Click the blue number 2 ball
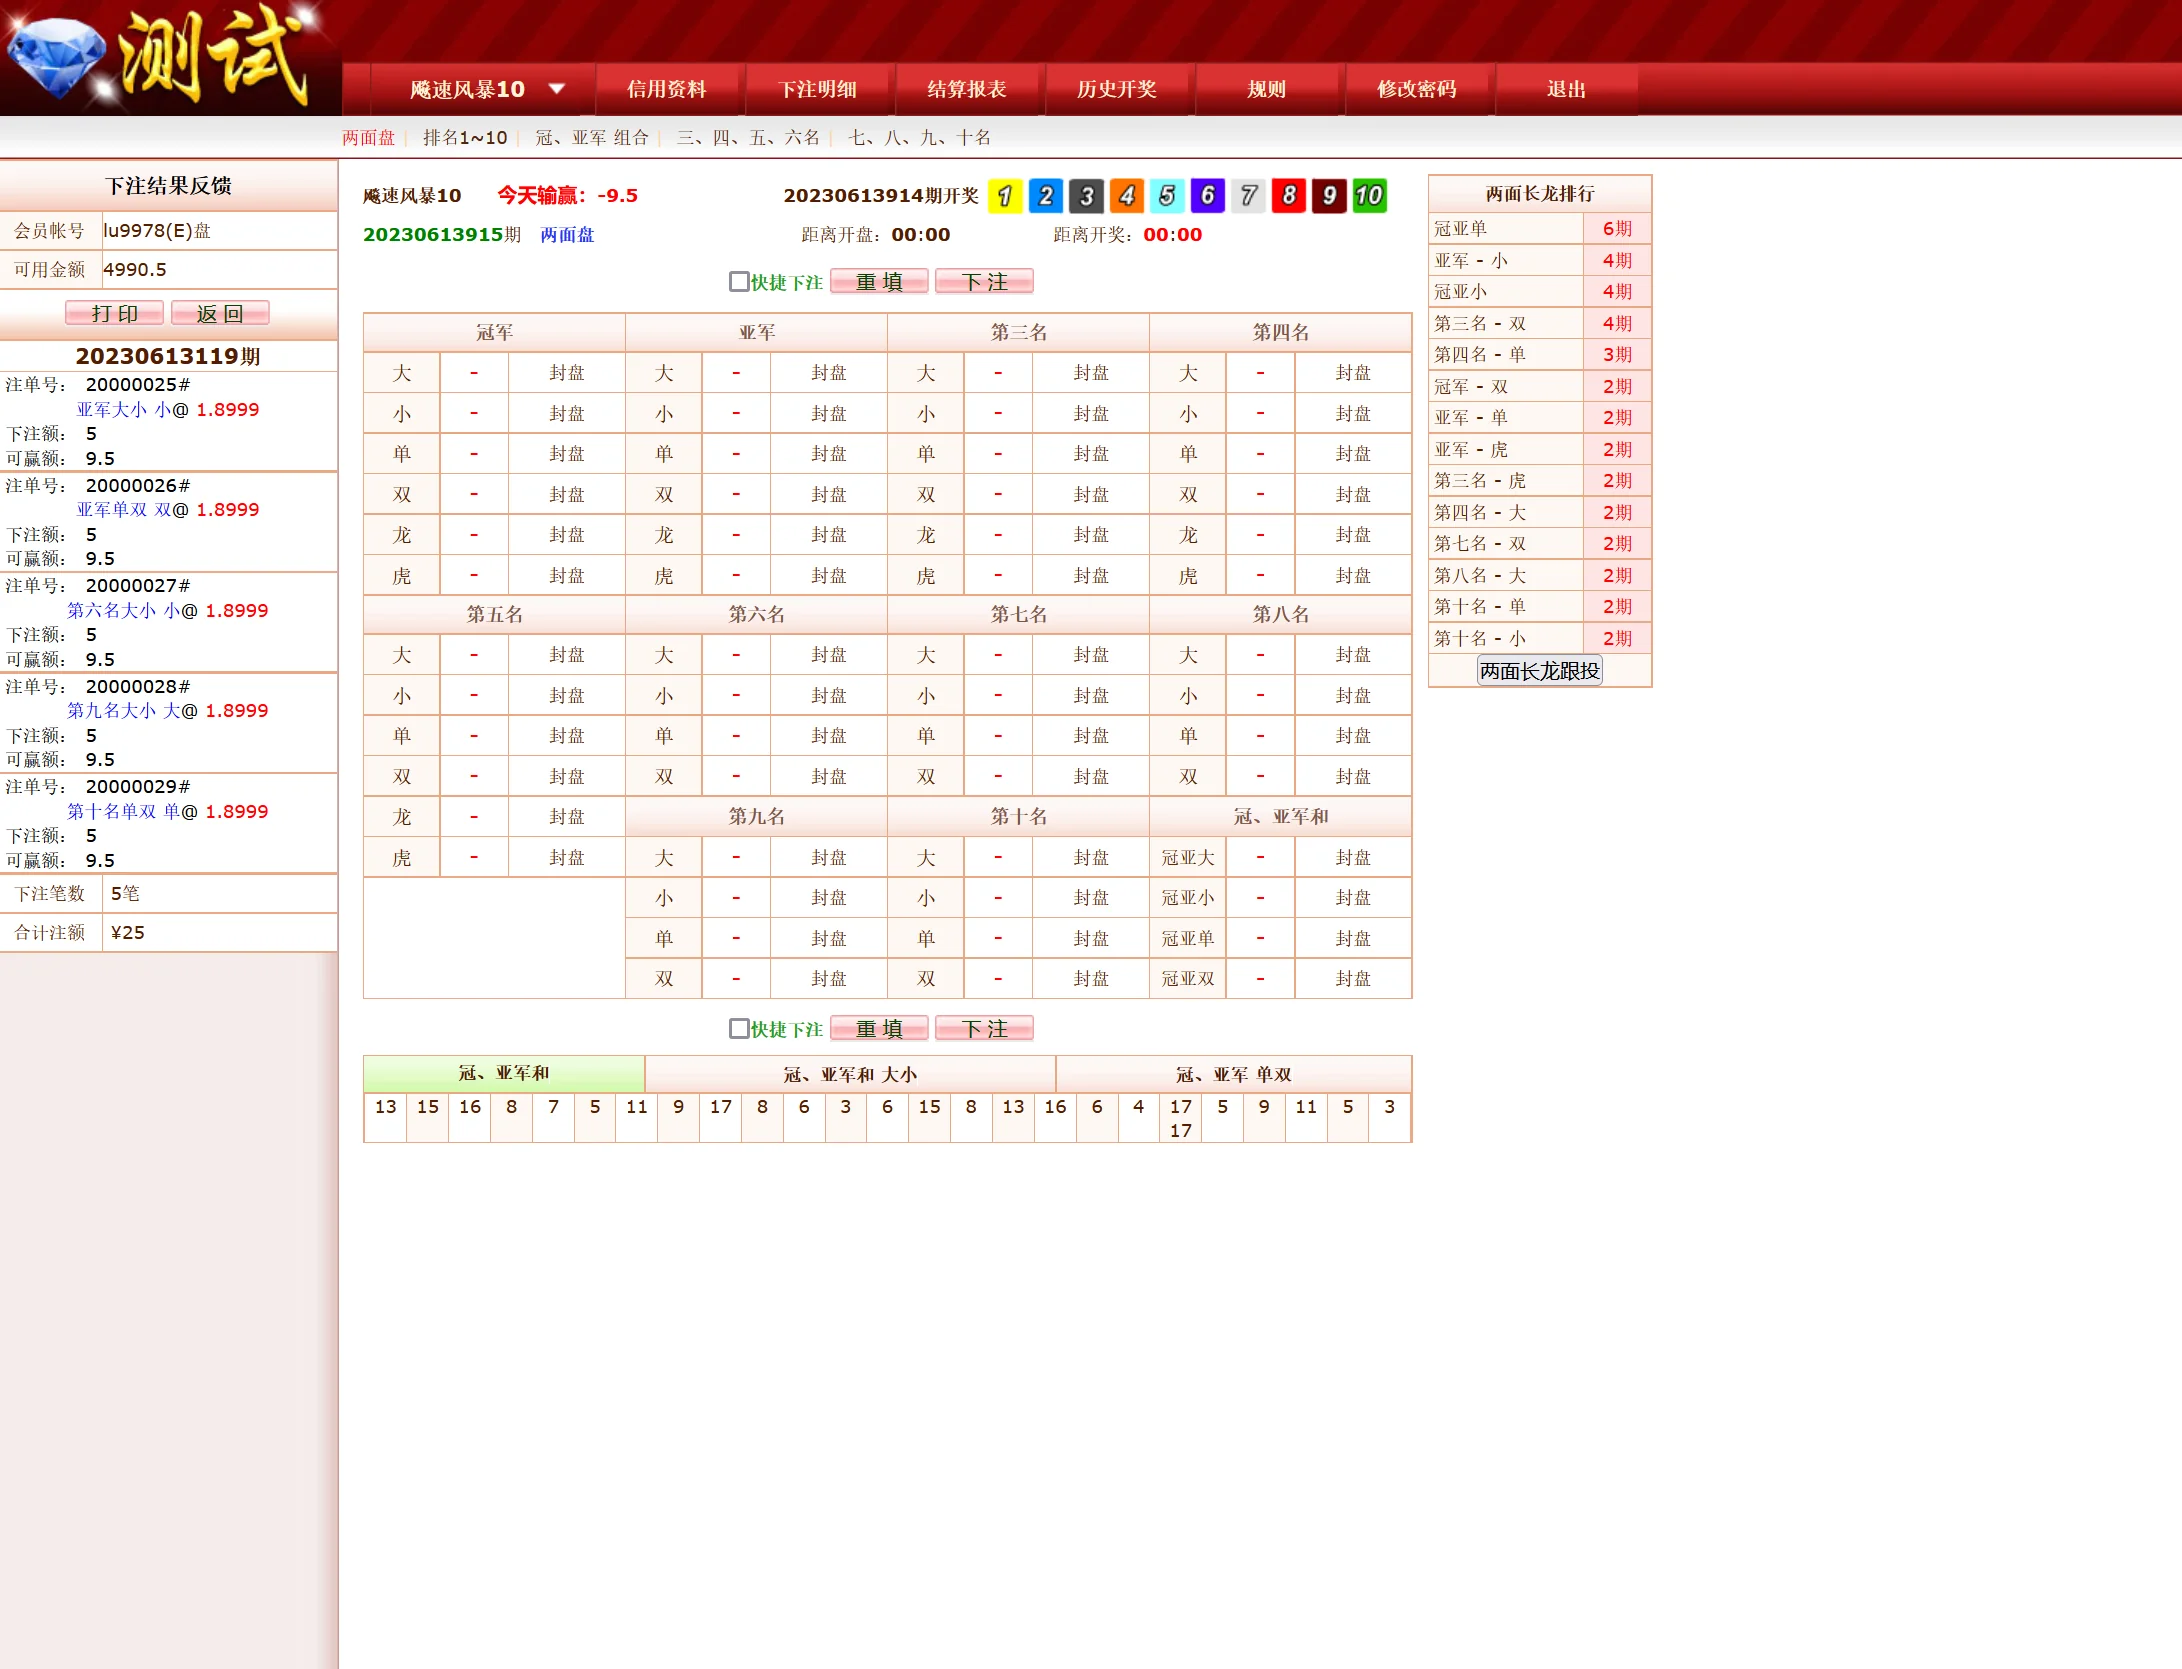Screen dimensions: 2182x1669 pyautogui.click(x=1046, y=196)
